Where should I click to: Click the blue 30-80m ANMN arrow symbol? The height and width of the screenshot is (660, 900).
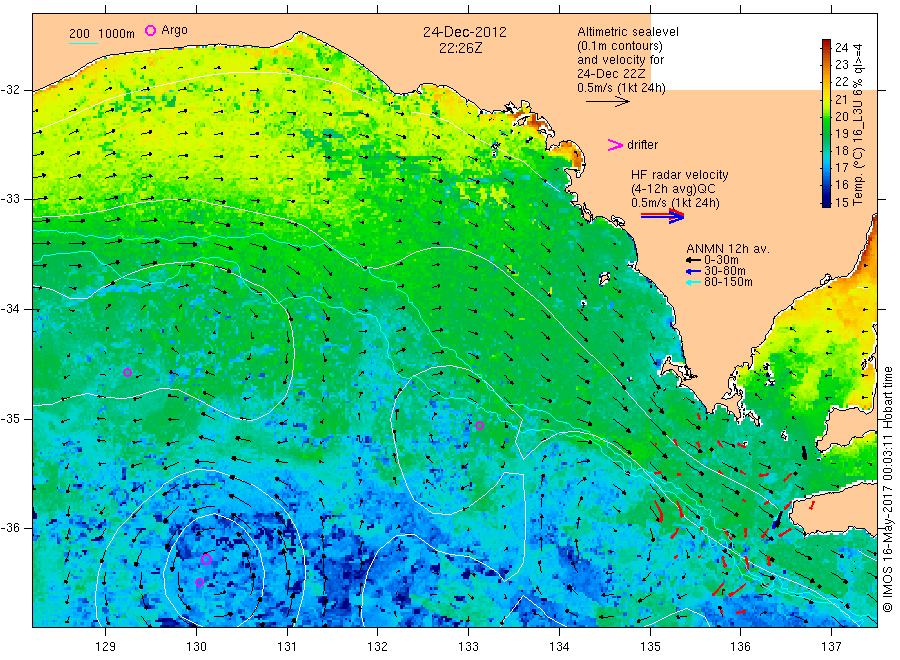[693, 271]
